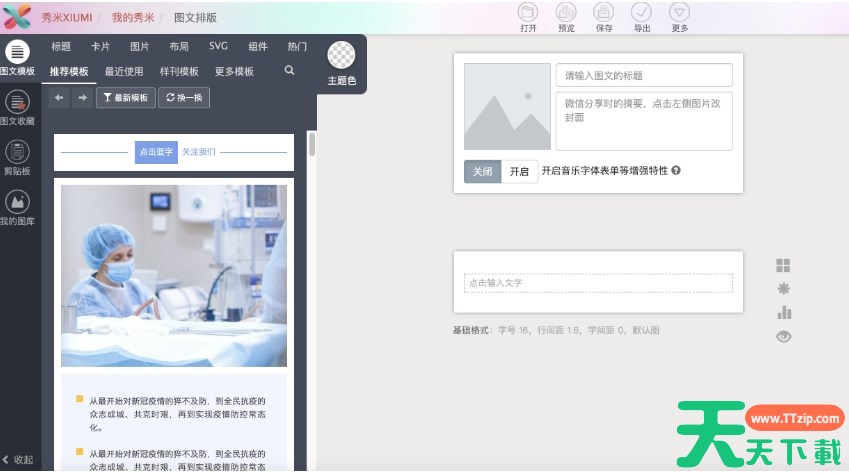Select 关闭 option for enhanced features

(x=482, y=171)
